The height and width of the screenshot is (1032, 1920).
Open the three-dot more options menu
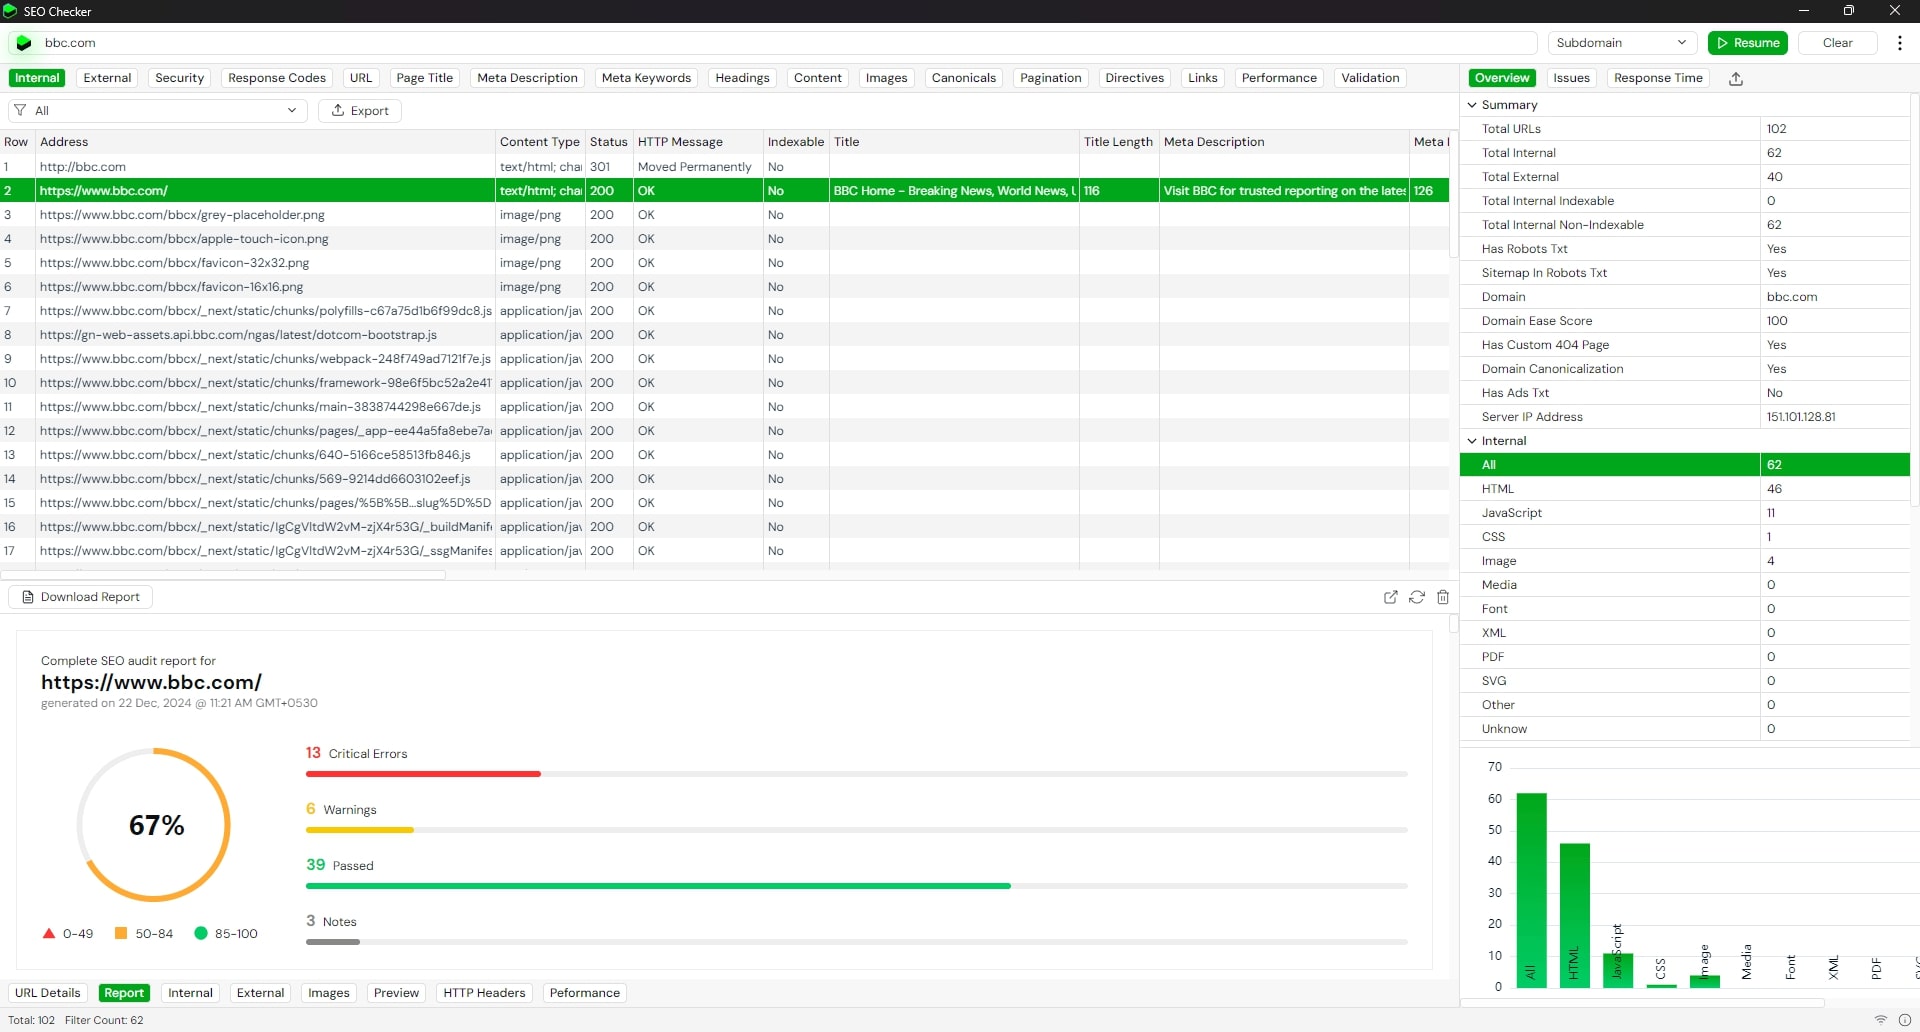point(1900,43)
